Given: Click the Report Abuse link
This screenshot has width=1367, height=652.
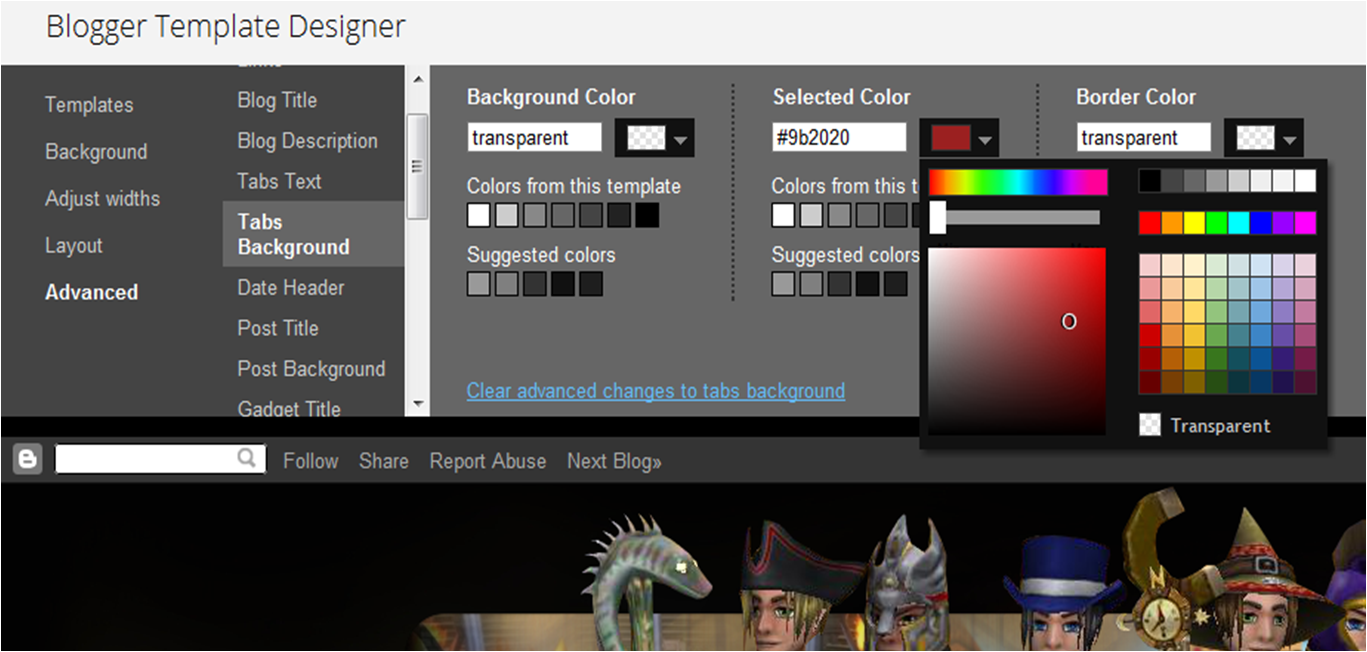Looking at the screenshot, I should 488,461.
